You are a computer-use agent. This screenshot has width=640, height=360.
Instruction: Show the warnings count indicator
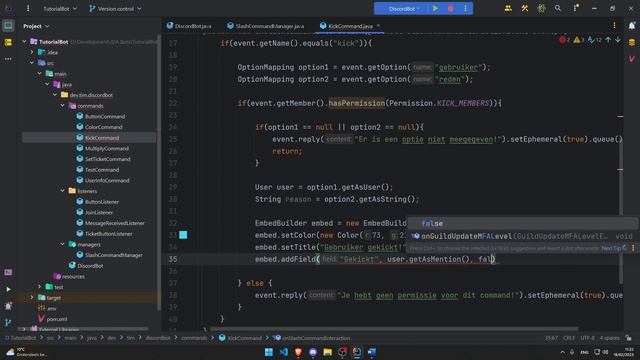(x=578, y=40)
